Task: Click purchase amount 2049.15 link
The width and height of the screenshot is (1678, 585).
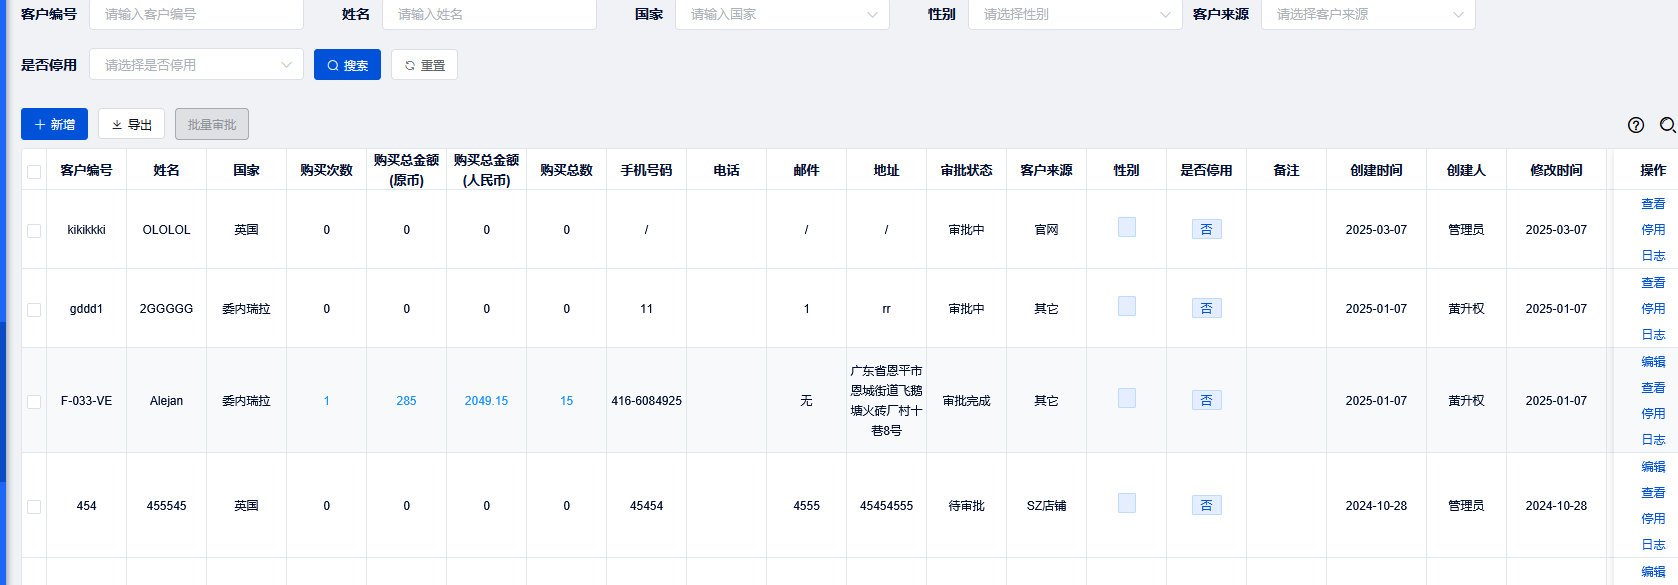Action: tap(486, 401)
